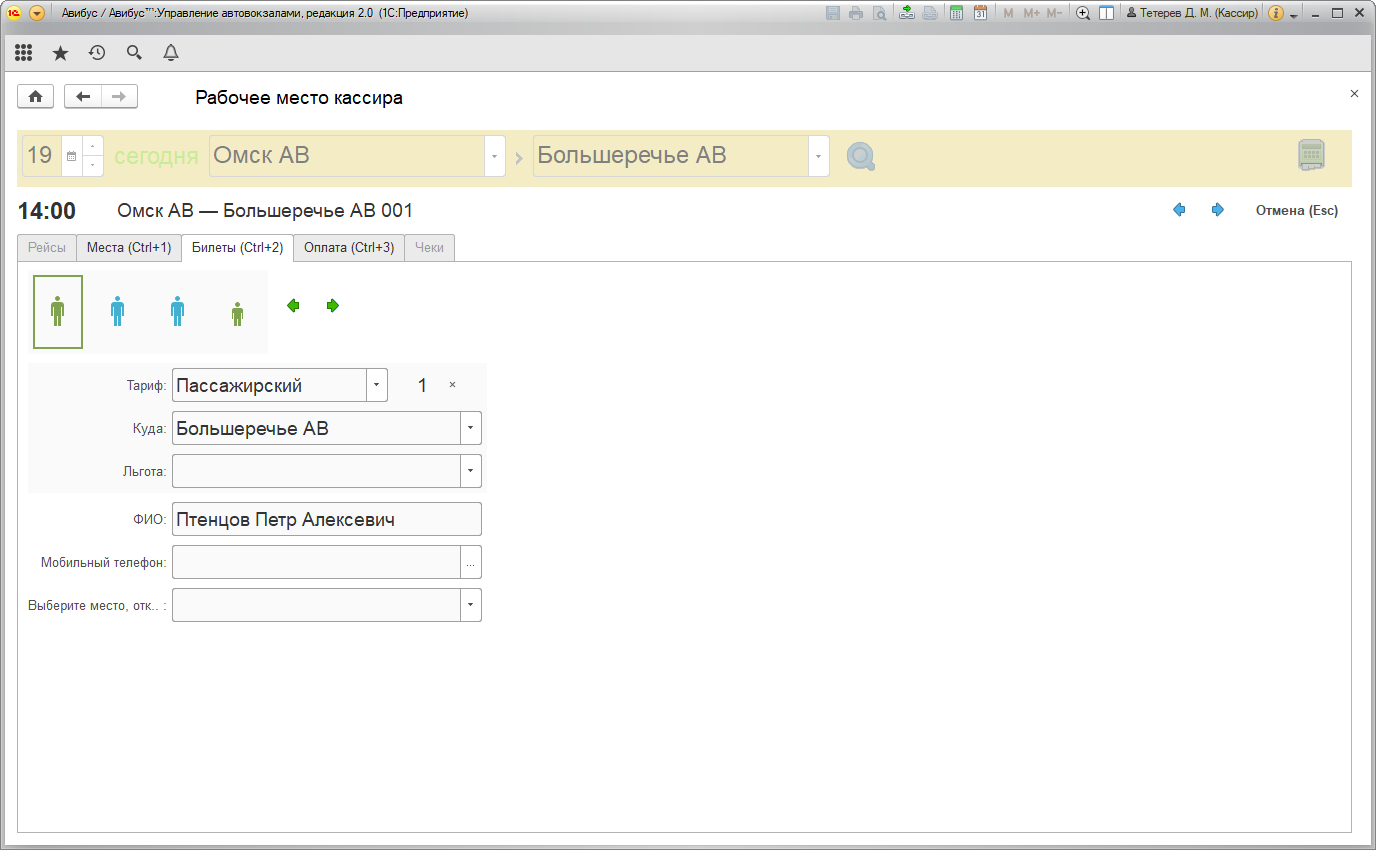Click the search magnifier next to destination
1376x850 pixels.
click(x=860, y=156)
